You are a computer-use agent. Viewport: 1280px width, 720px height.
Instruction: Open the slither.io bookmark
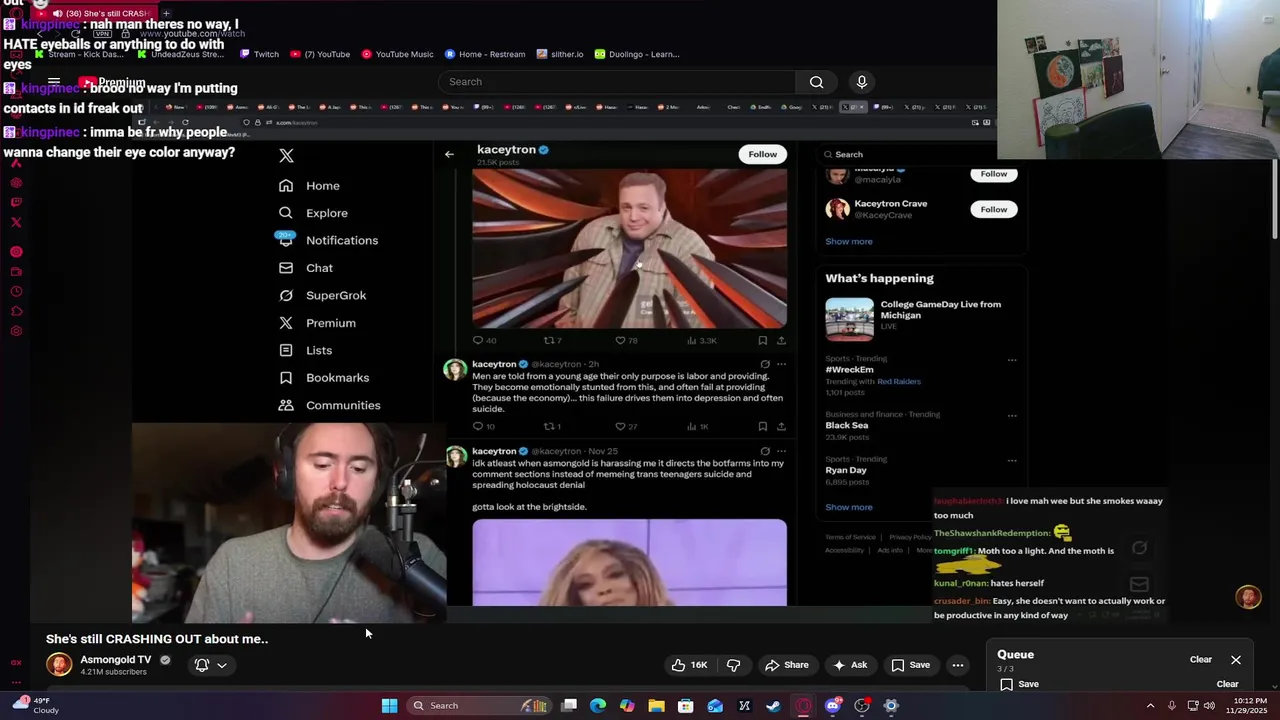(x=560, y=54)
